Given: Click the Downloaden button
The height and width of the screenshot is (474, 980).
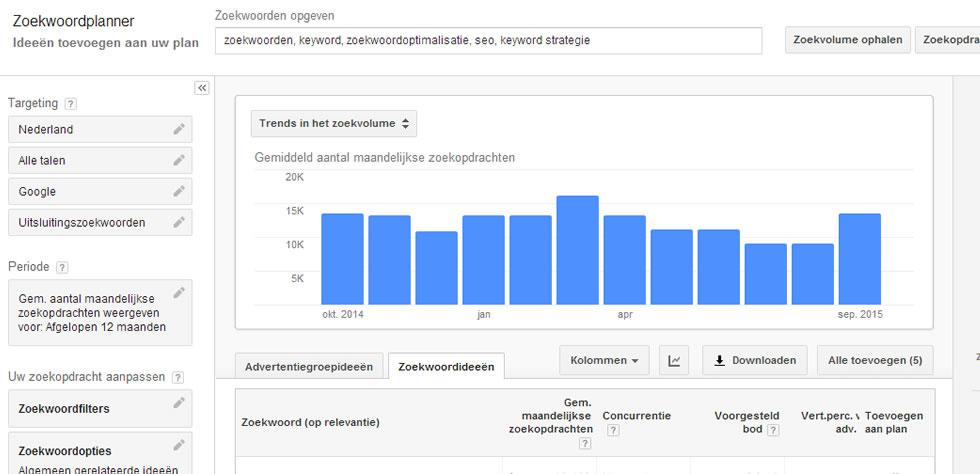Looking at the screenshot, I should [x=755, y=360].
